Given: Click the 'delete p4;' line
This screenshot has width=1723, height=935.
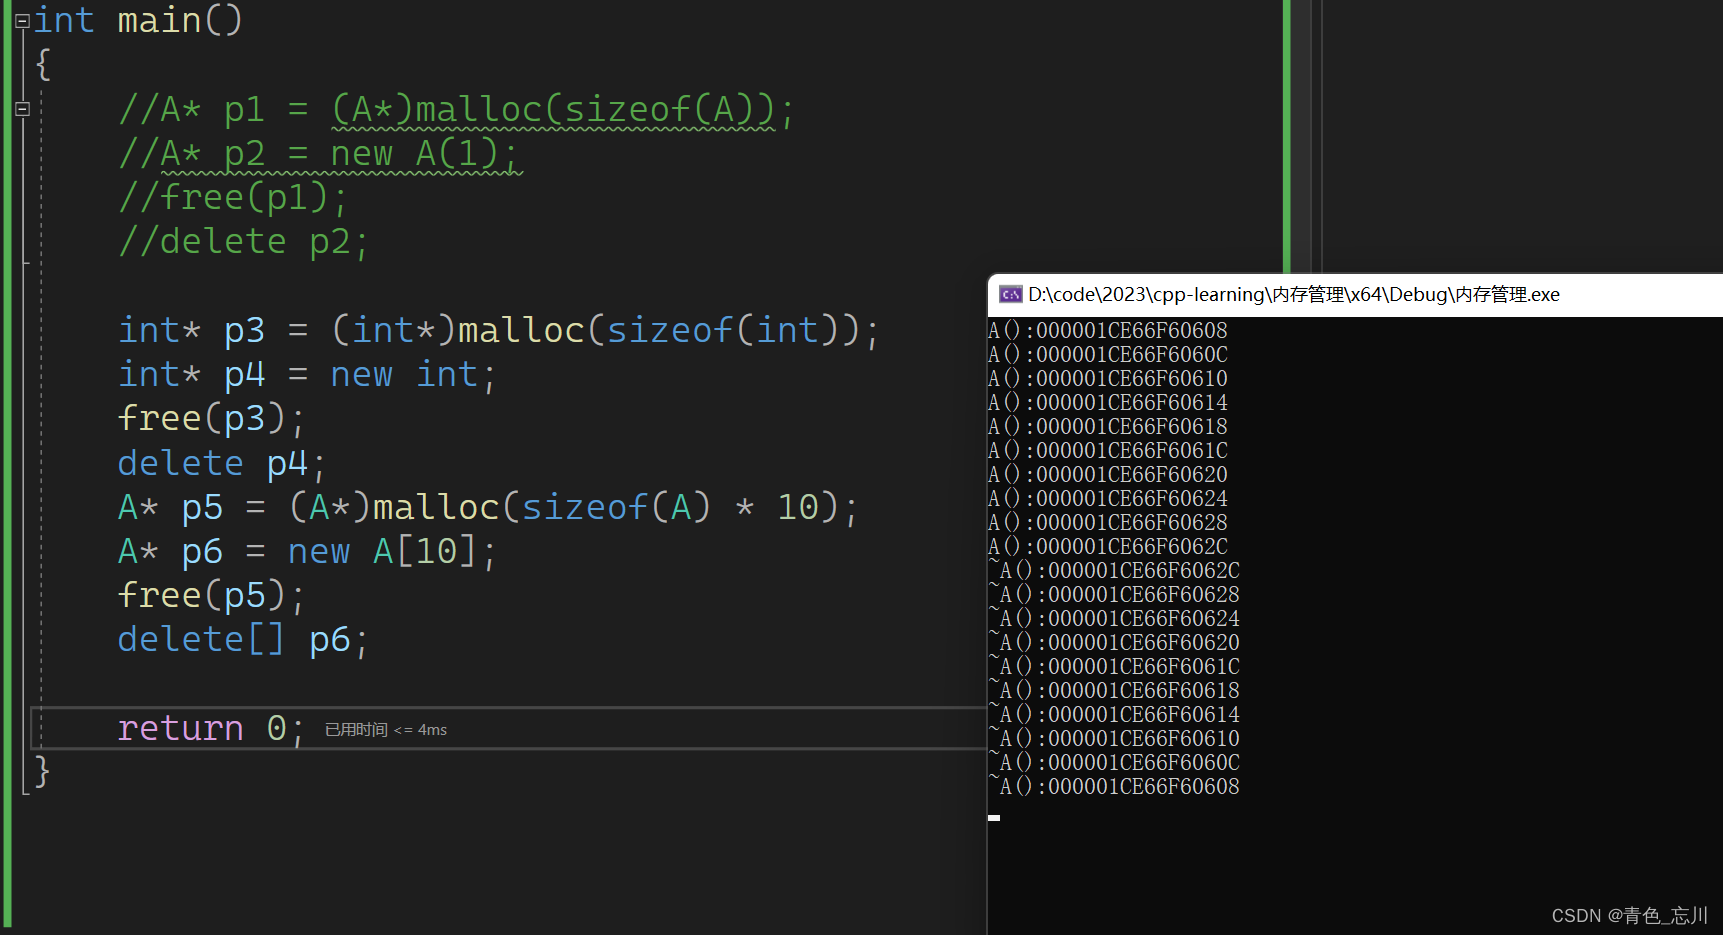Looking at the screenshot, I should [x=222, y=463].
